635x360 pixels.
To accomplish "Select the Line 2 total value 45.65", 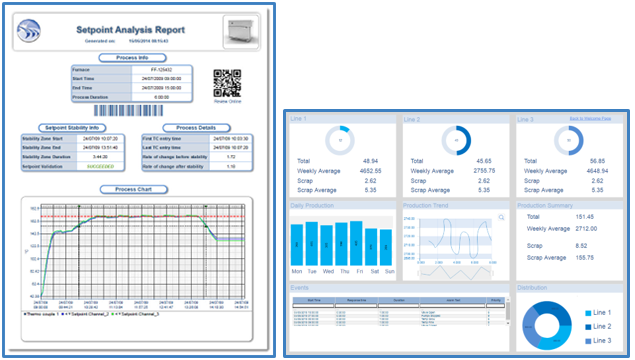I will click(484, 161).
